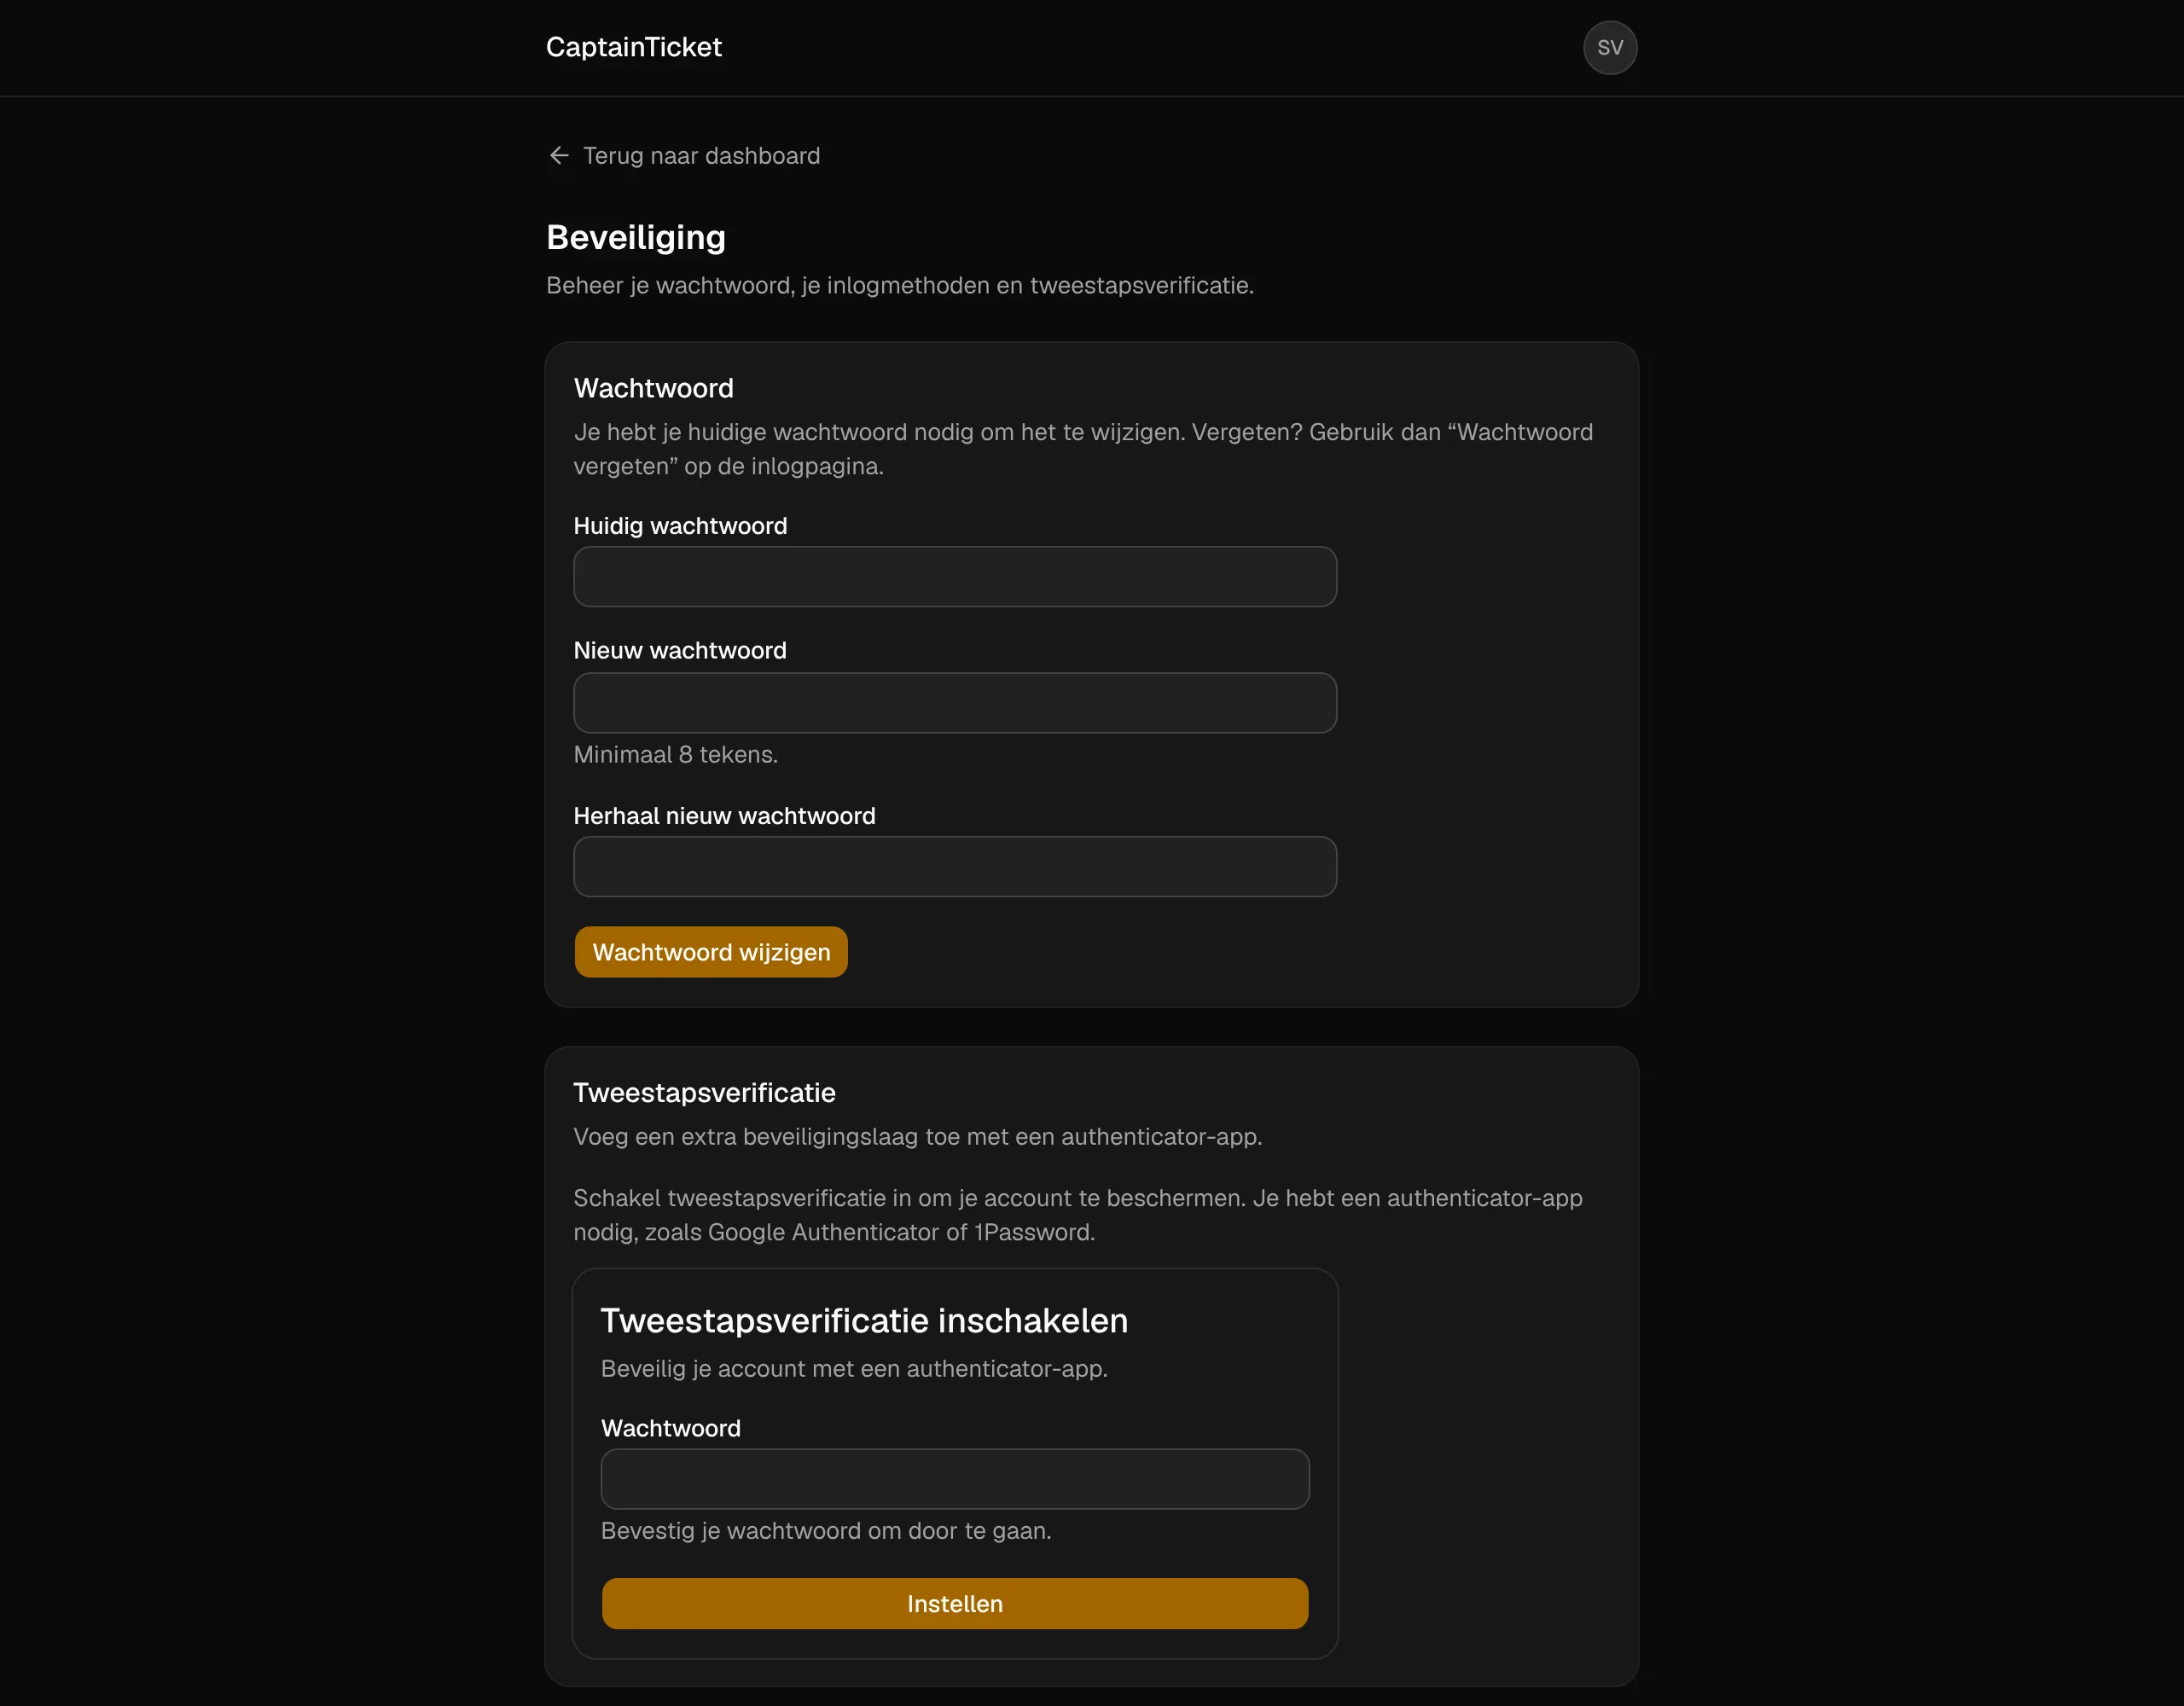This screenshot has width=2184, height=1706.
Task: Open the SV user avatar menu
Action: click(1609, 47)
